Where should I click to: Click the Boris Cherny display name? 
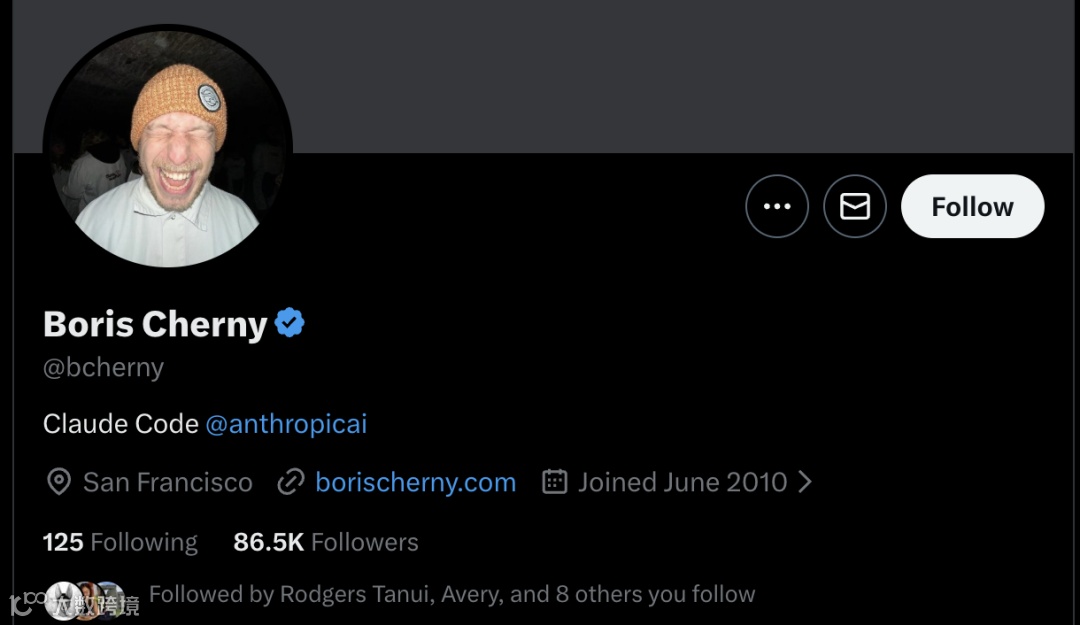pyautogui.click(x=155, y=324)
